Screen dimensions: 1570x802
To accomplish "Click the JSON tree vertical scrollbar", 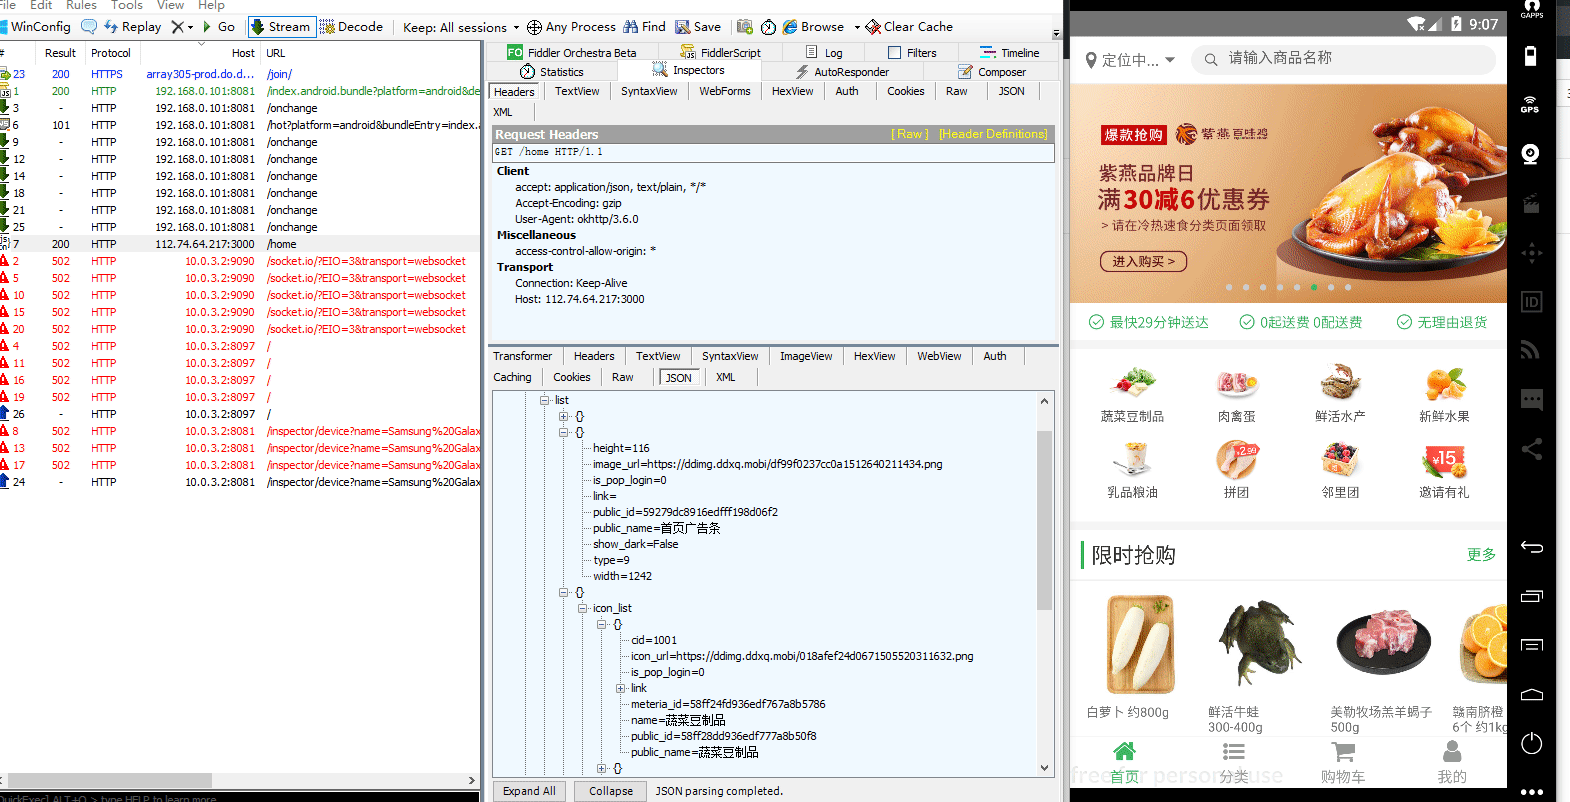I will (1044, 520).
